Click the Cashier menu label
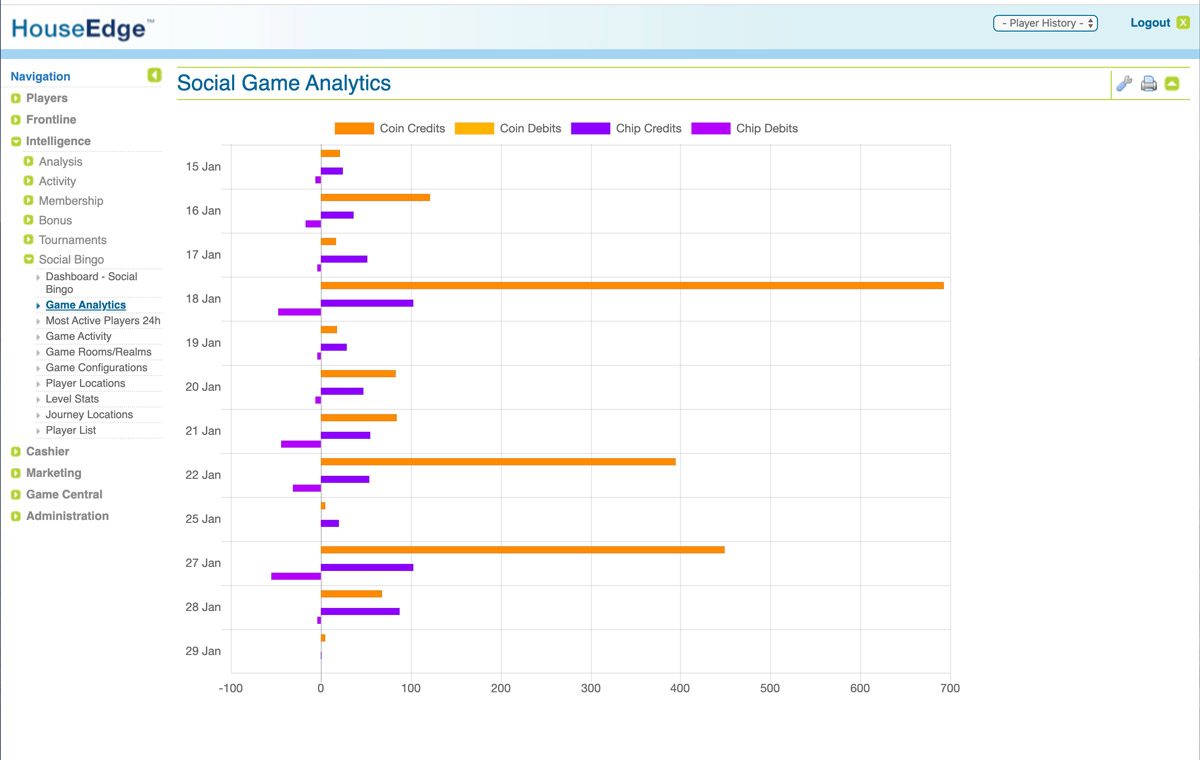The width and height of the screenshot is (1200, 760). pos(48,452)
